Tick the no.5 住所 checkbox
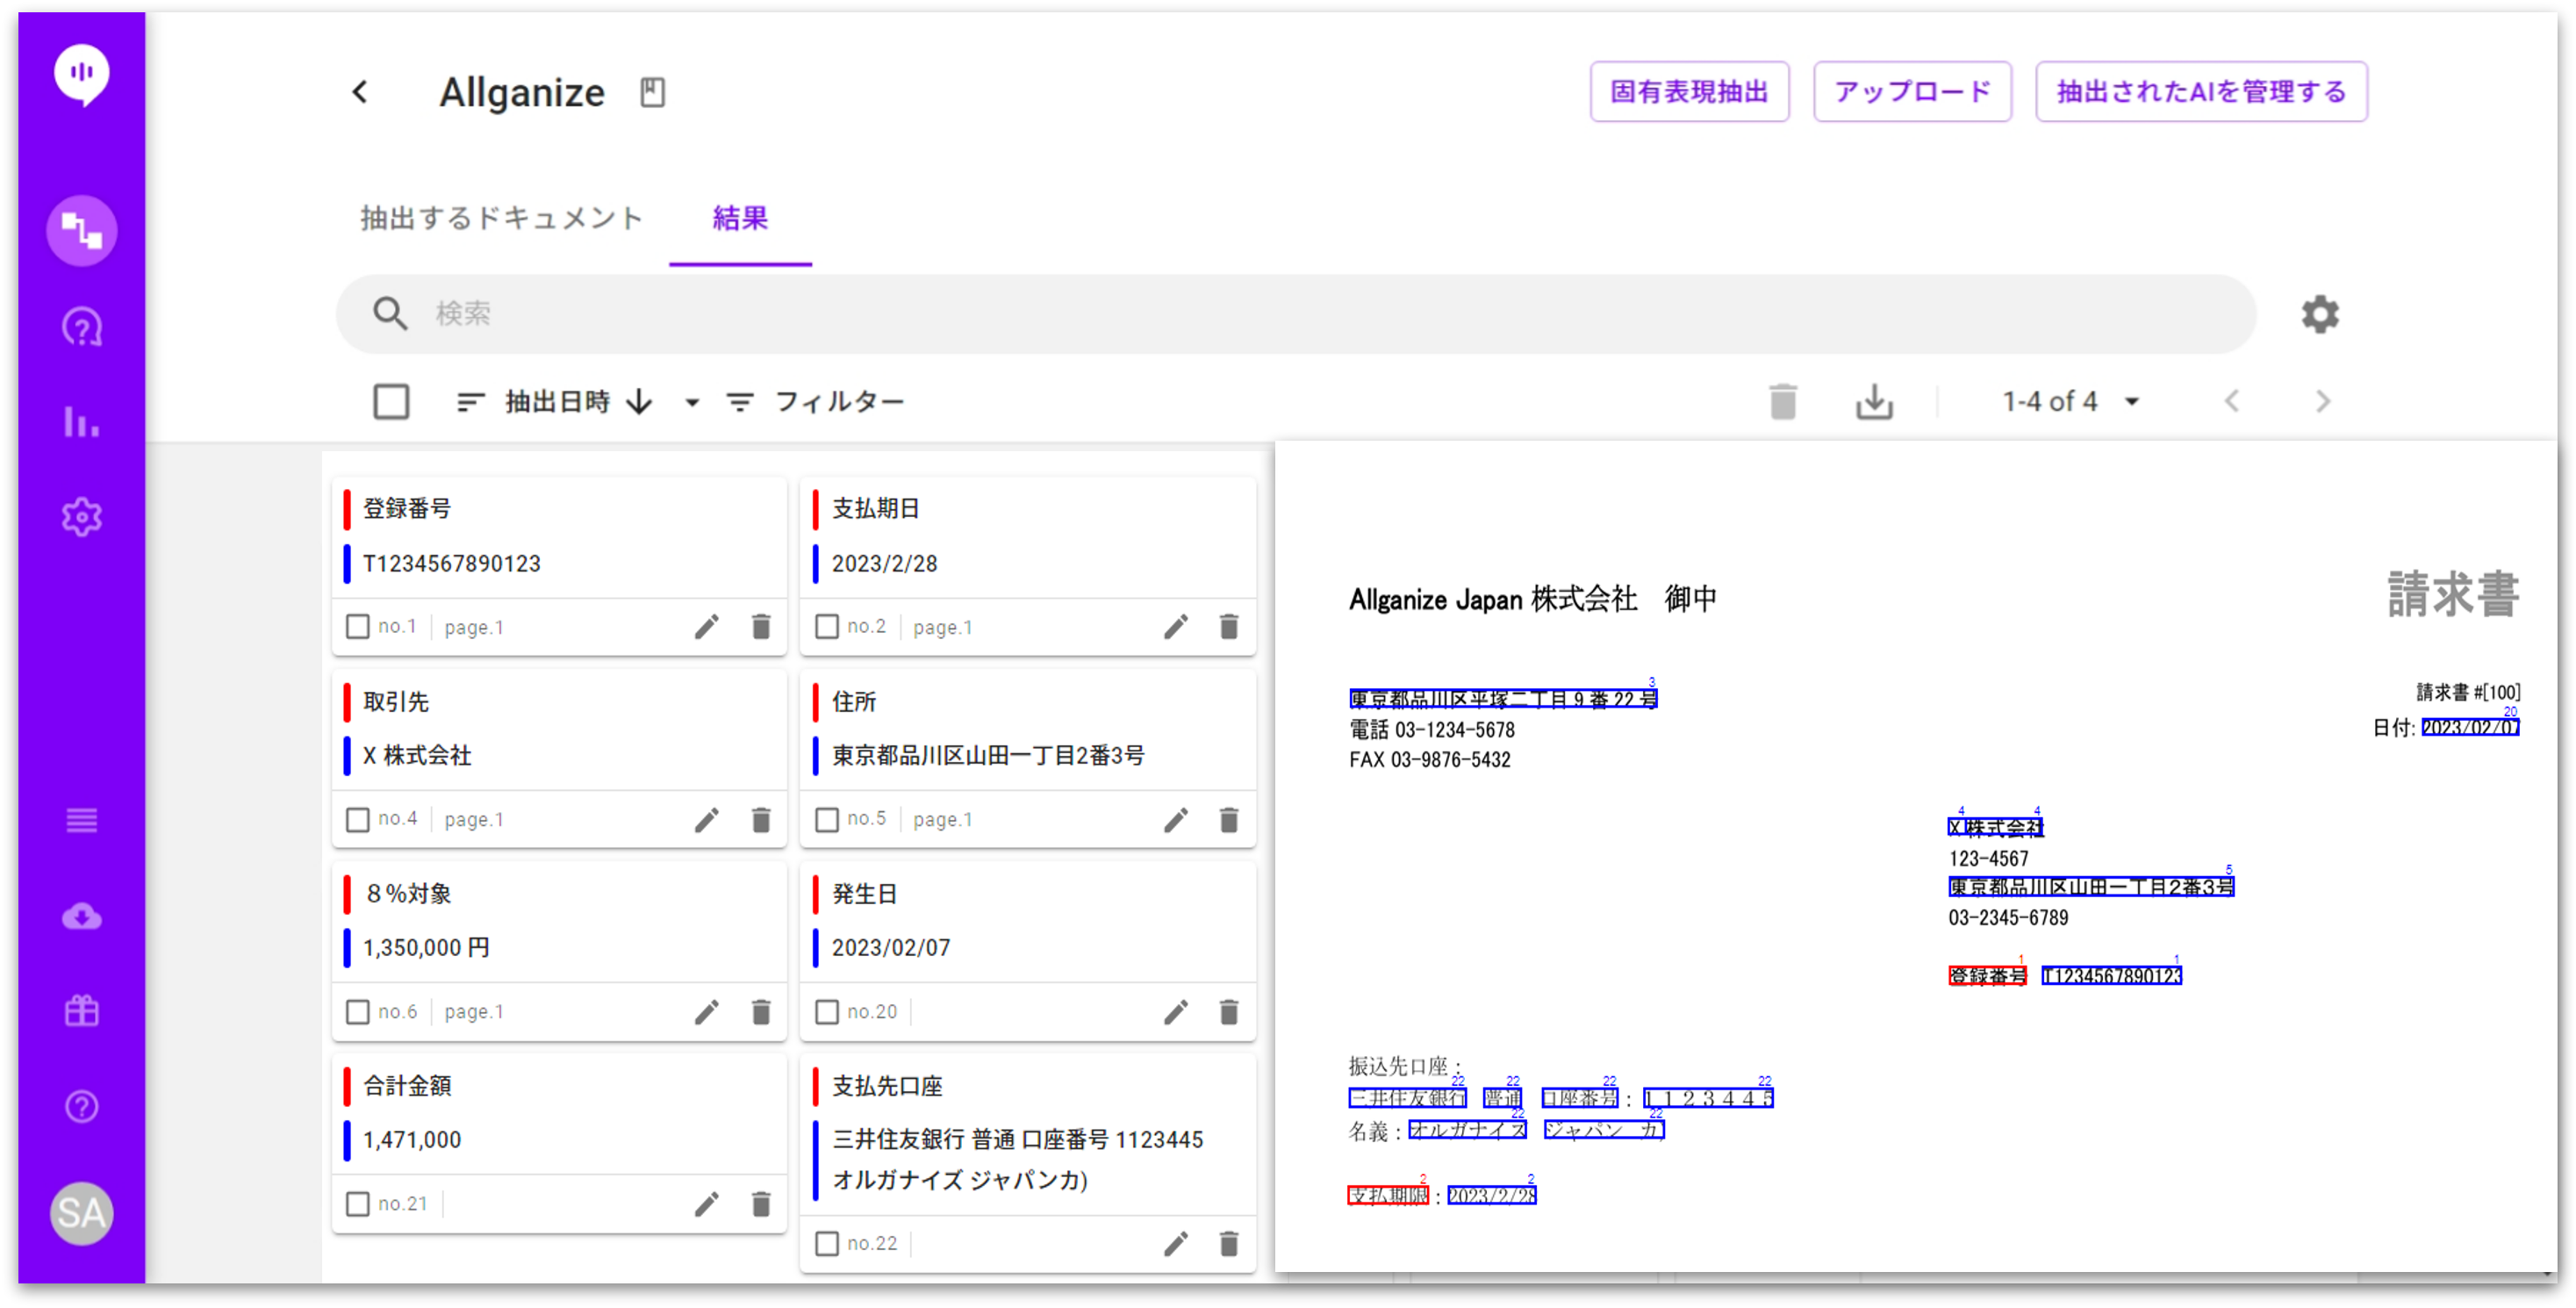Screen dimensions: 2576x1308 click(826, 819)
